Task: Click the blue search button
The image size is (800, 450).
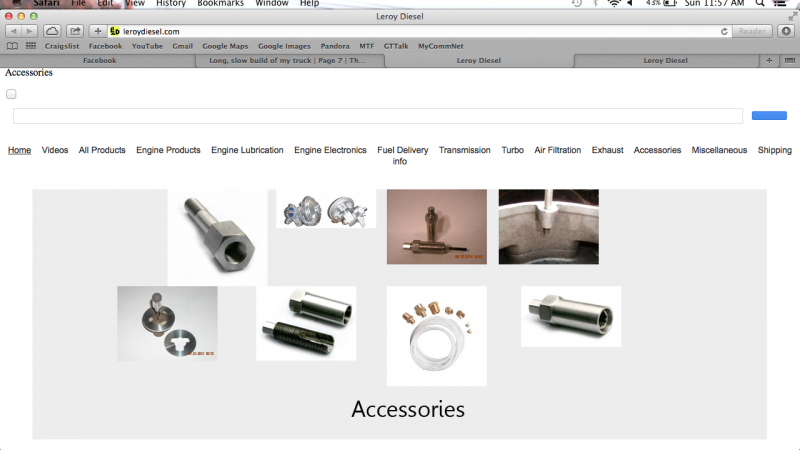Action: point(768,116)
